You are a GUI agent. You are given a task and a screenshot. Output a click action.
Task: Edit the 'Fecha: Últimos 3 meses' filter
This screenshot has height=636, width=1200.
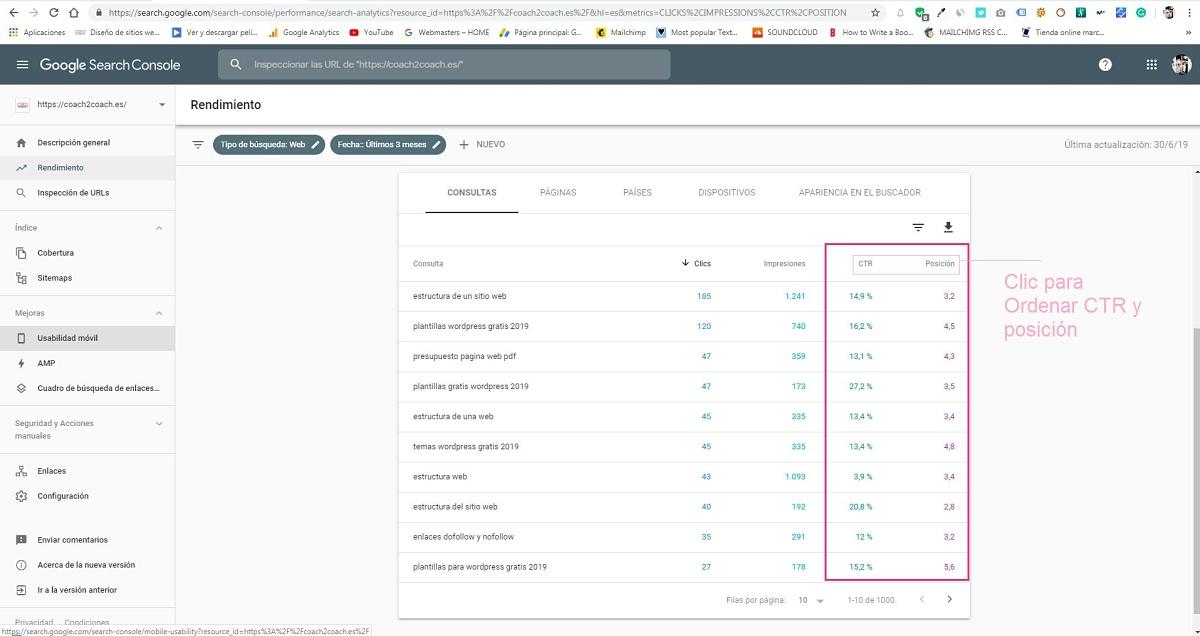point(388,145)
